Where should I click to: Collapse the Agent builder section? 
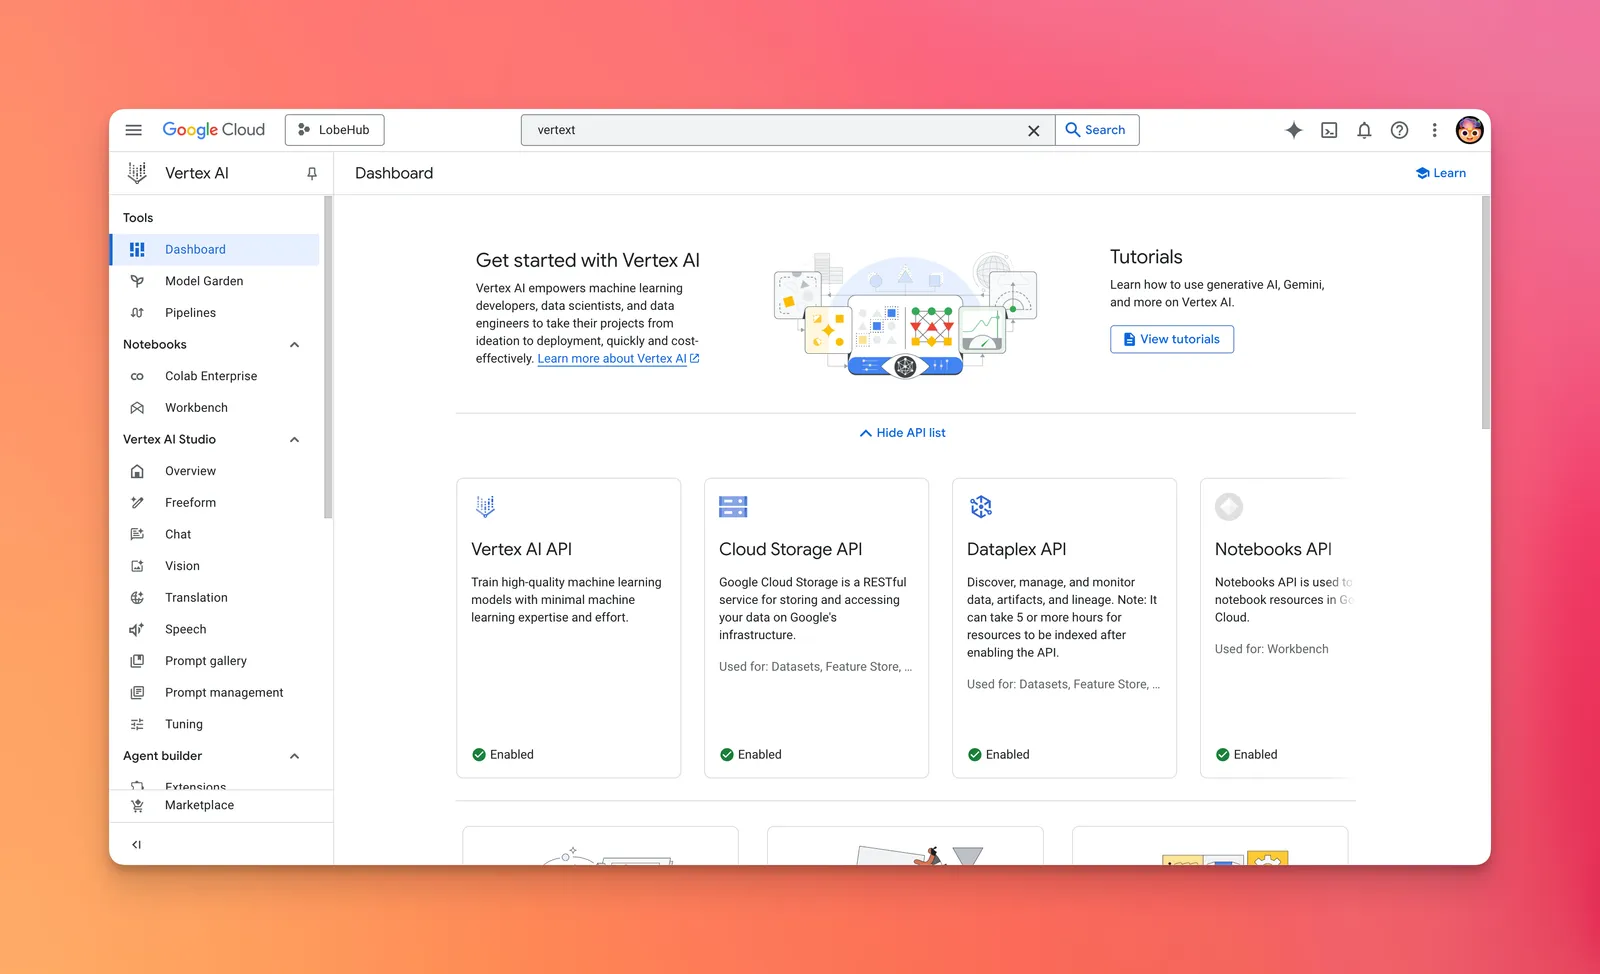(294, 756)
